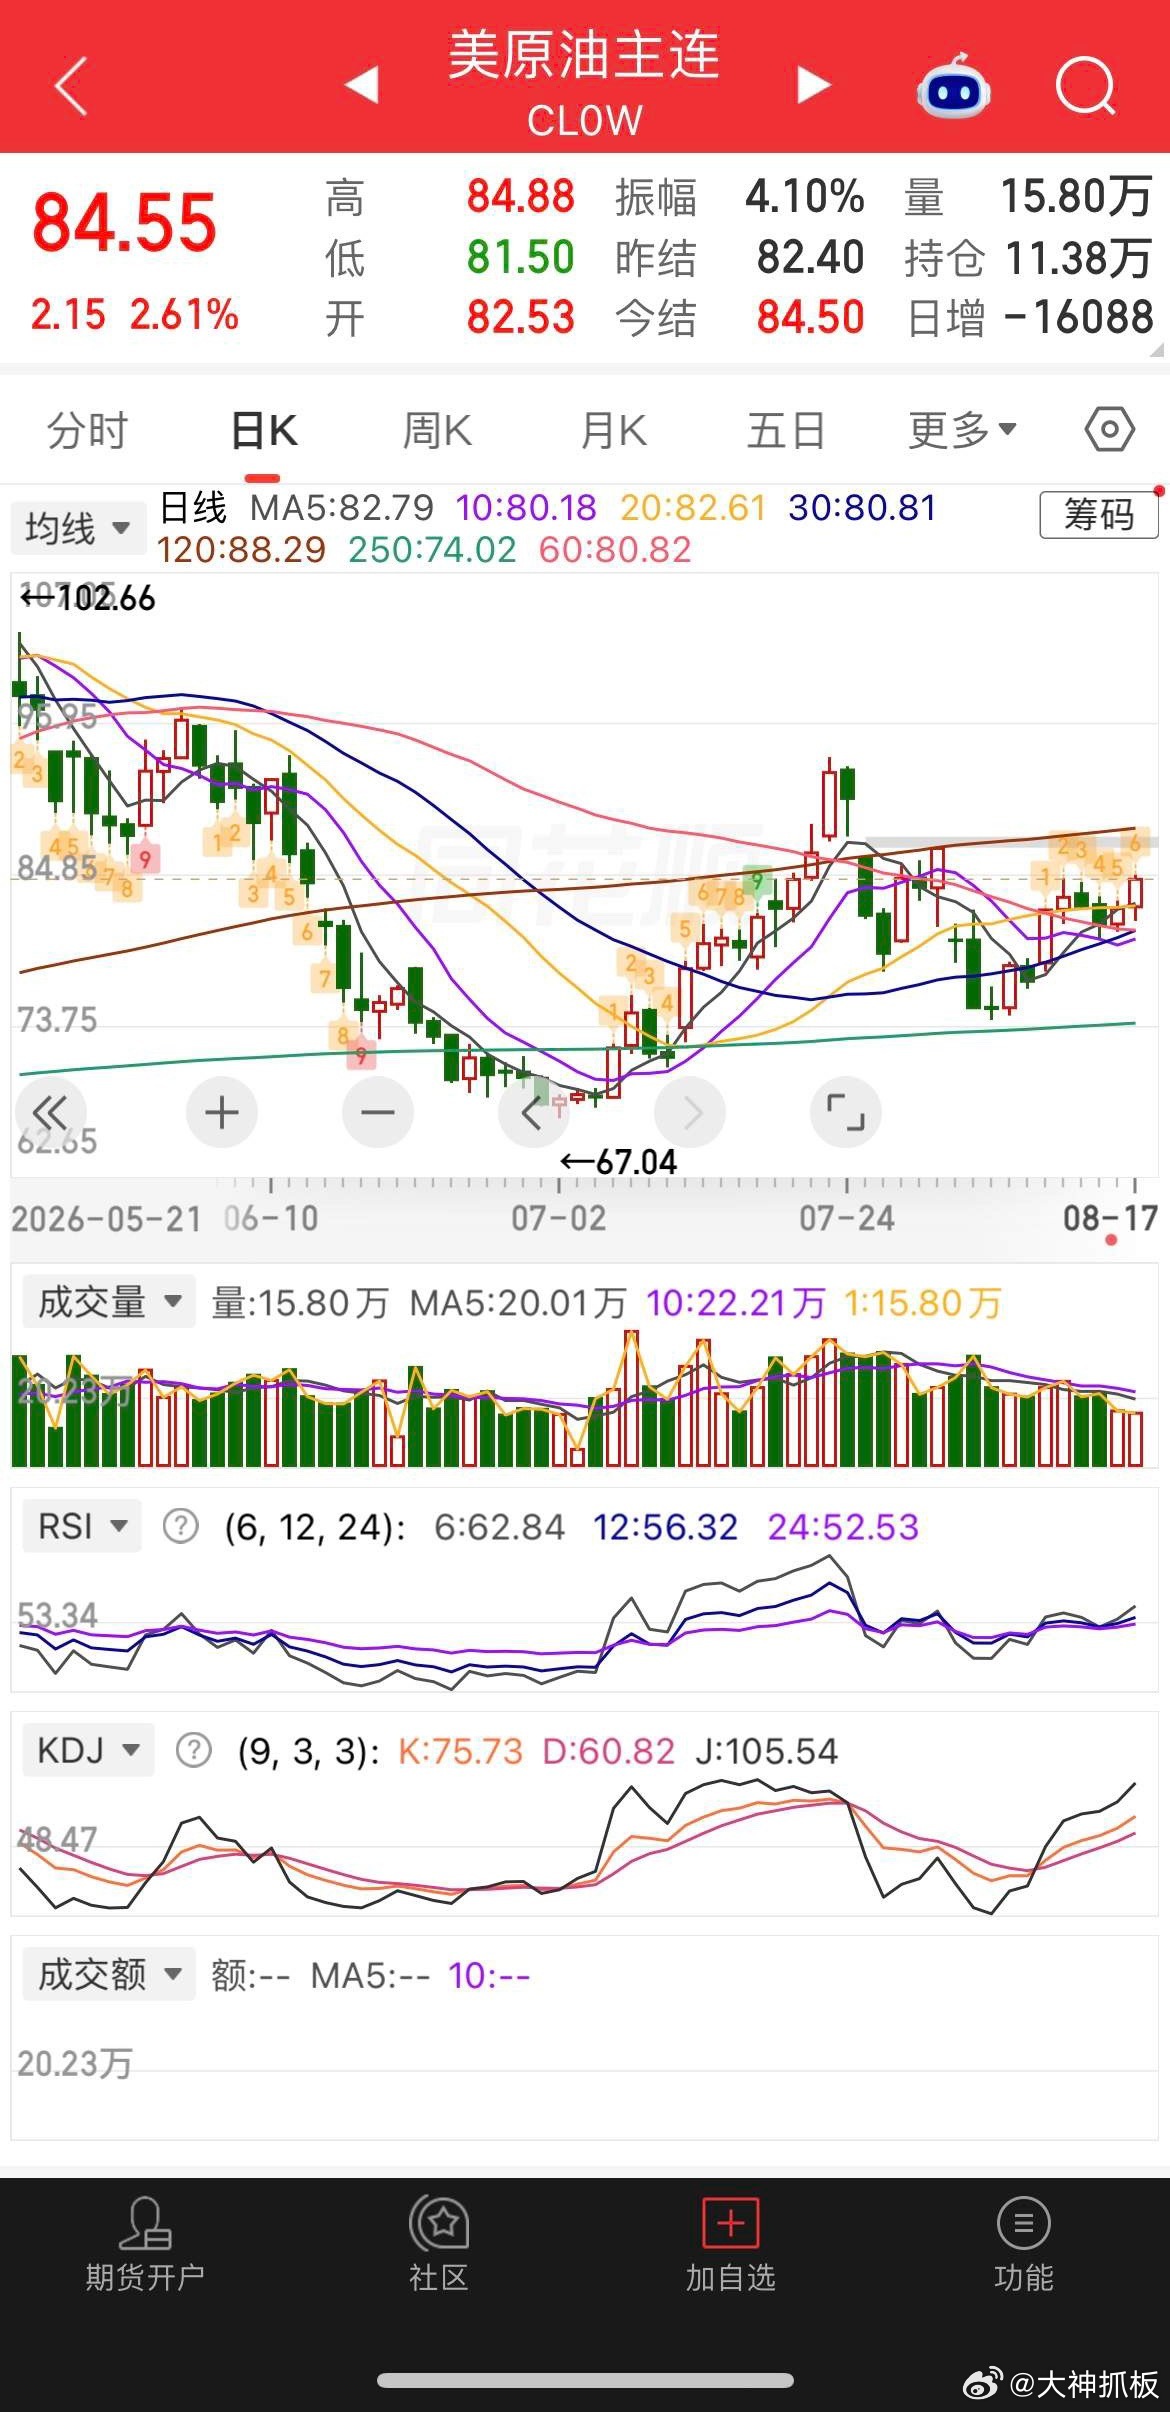Switch to next contract with right triangle
1170x2412 pixels.
pyautogui.click(x=813, y=85)
